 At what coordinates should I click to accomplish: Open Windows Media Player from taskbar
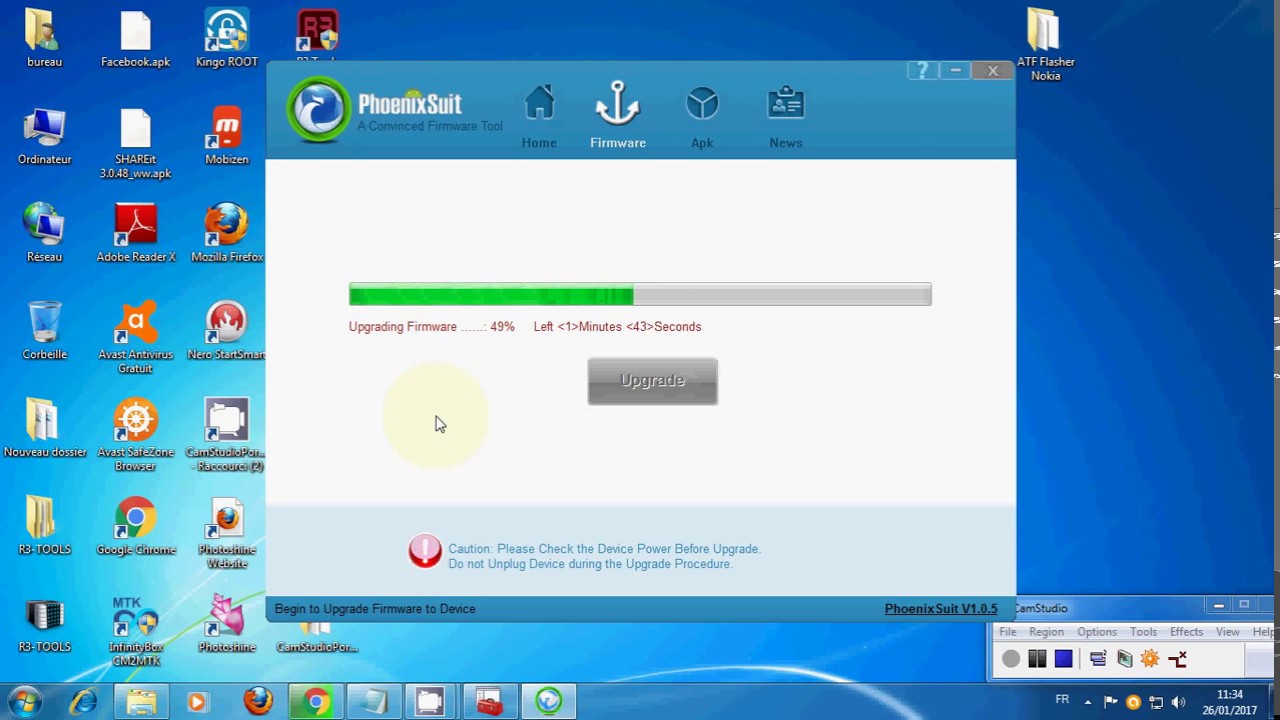(x=197, y=702)
